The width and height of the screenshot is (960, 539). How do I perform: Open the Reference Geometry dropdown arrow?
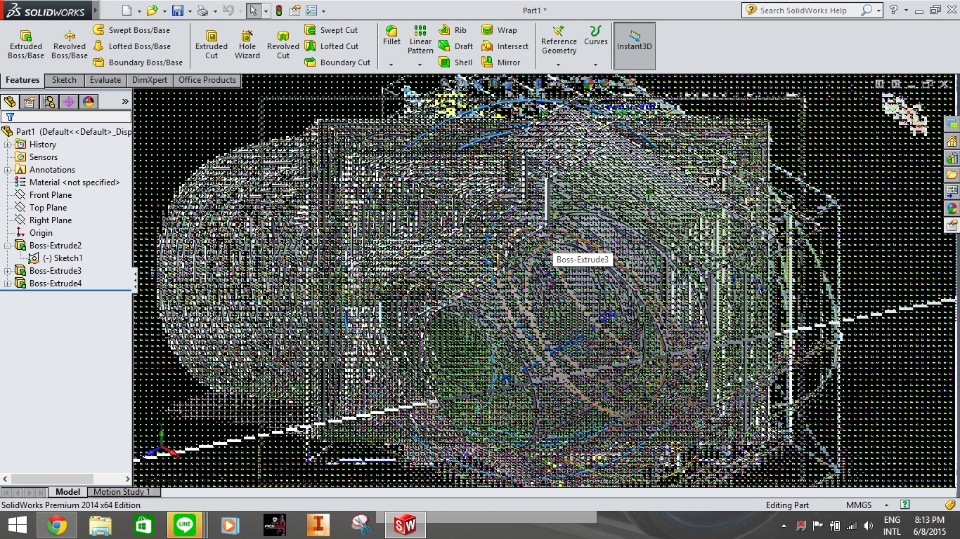tap(558, 64)
